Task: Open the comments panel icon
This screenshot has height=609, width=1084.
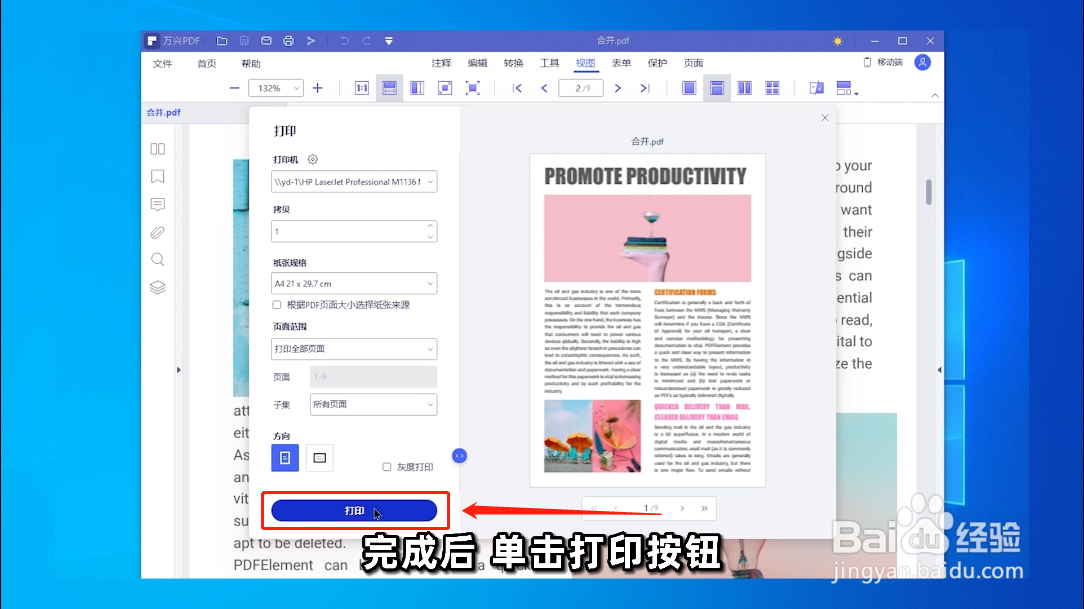Action: 158,204
